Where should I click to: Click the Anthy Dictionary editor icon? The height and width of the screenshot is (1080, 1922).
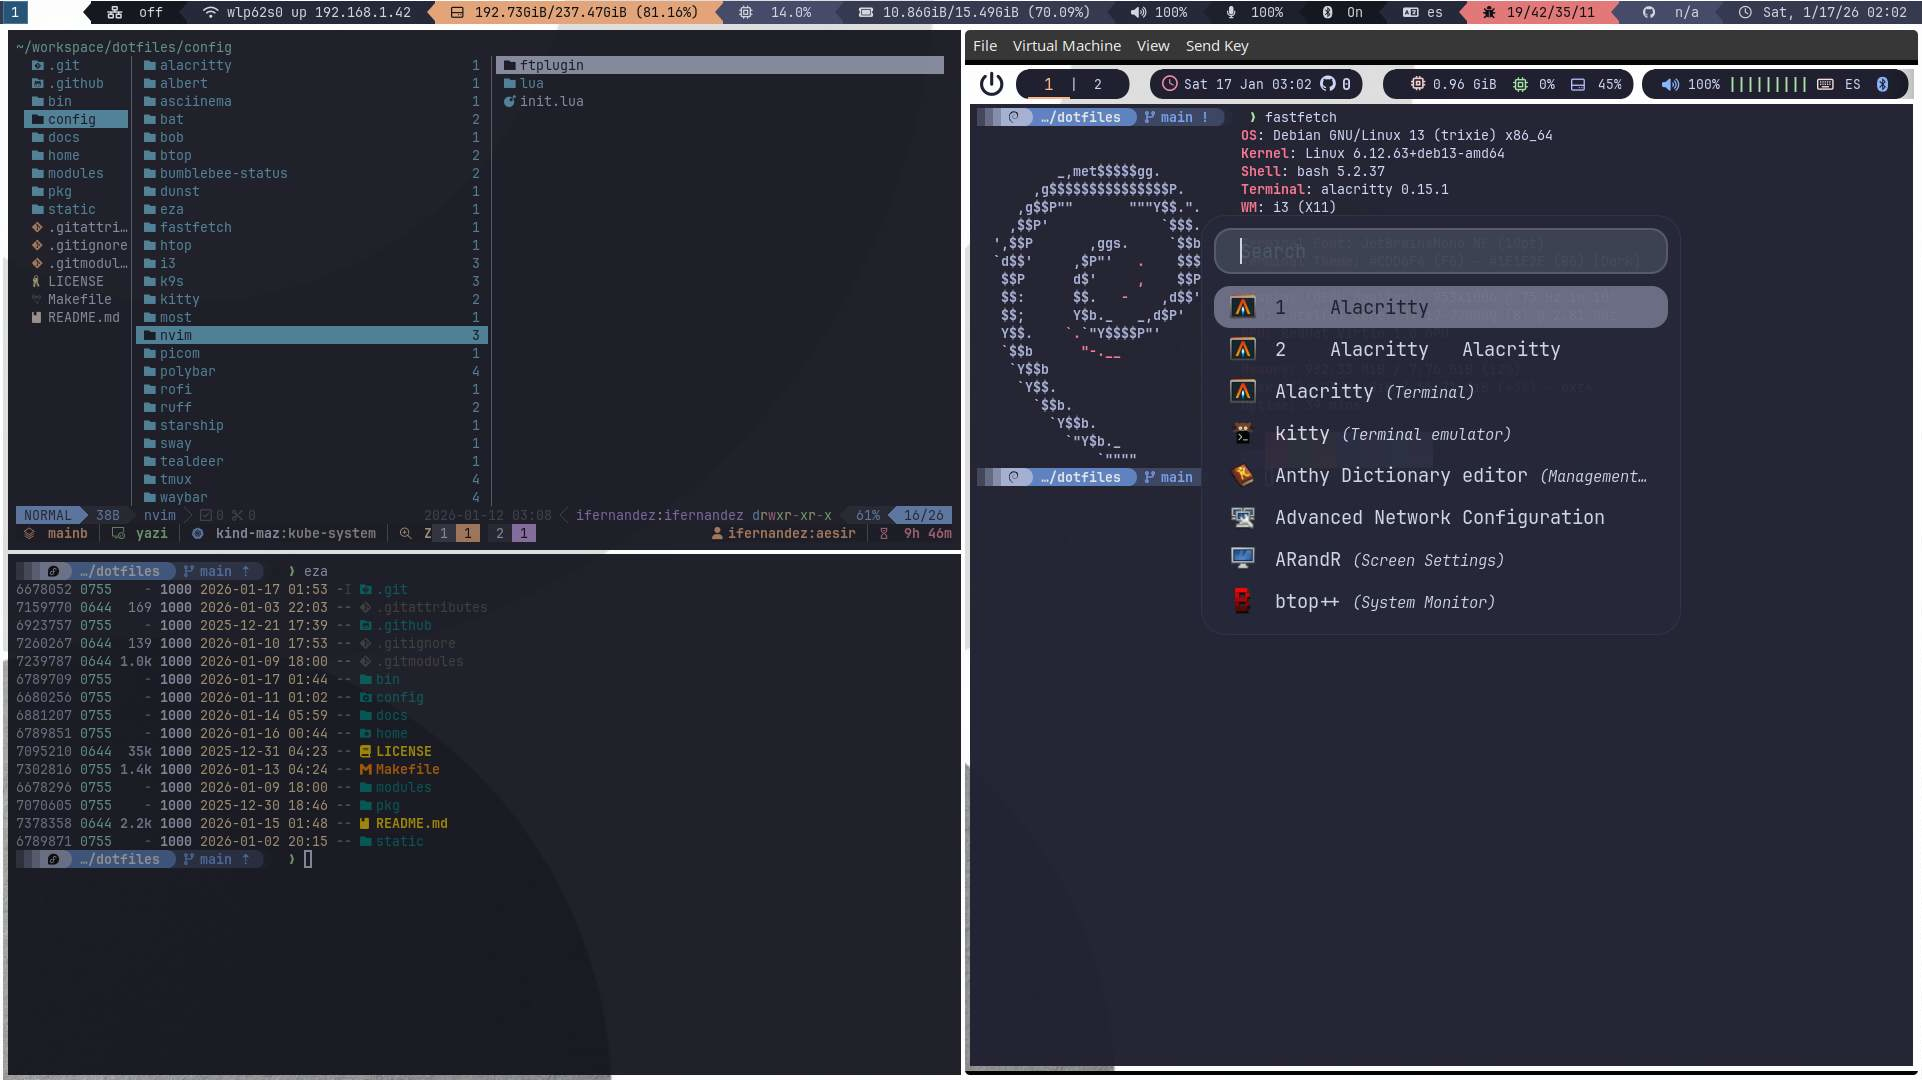(1242, 476)
